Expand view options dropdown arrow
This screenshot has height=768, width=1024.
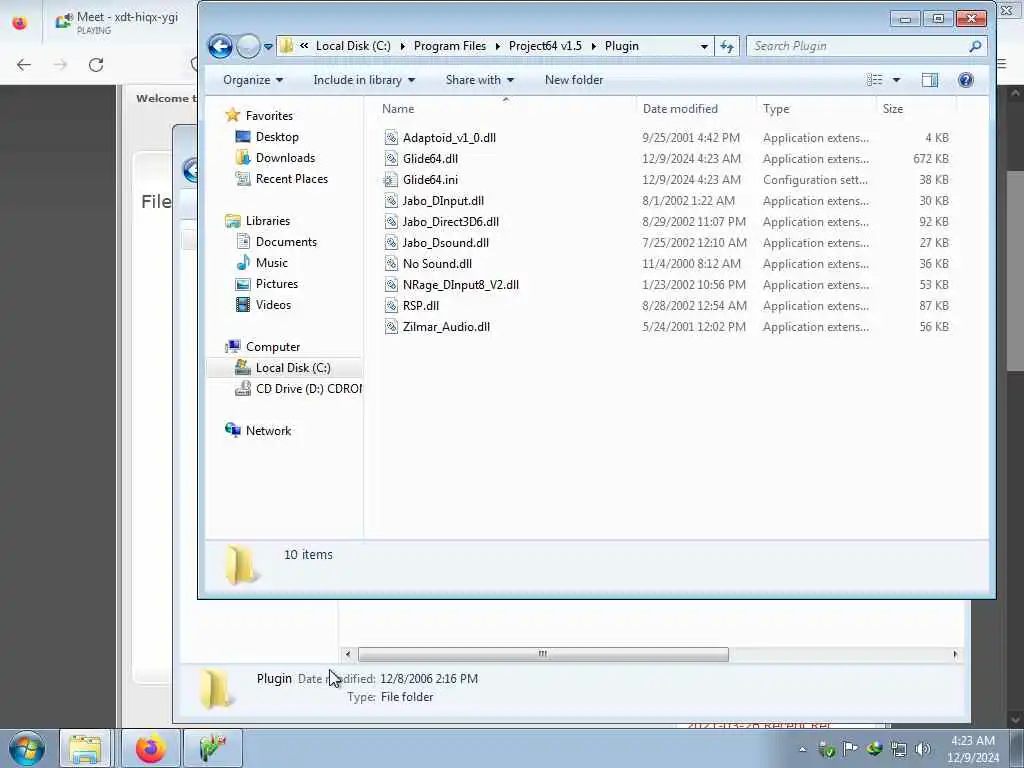pos(896,80)
